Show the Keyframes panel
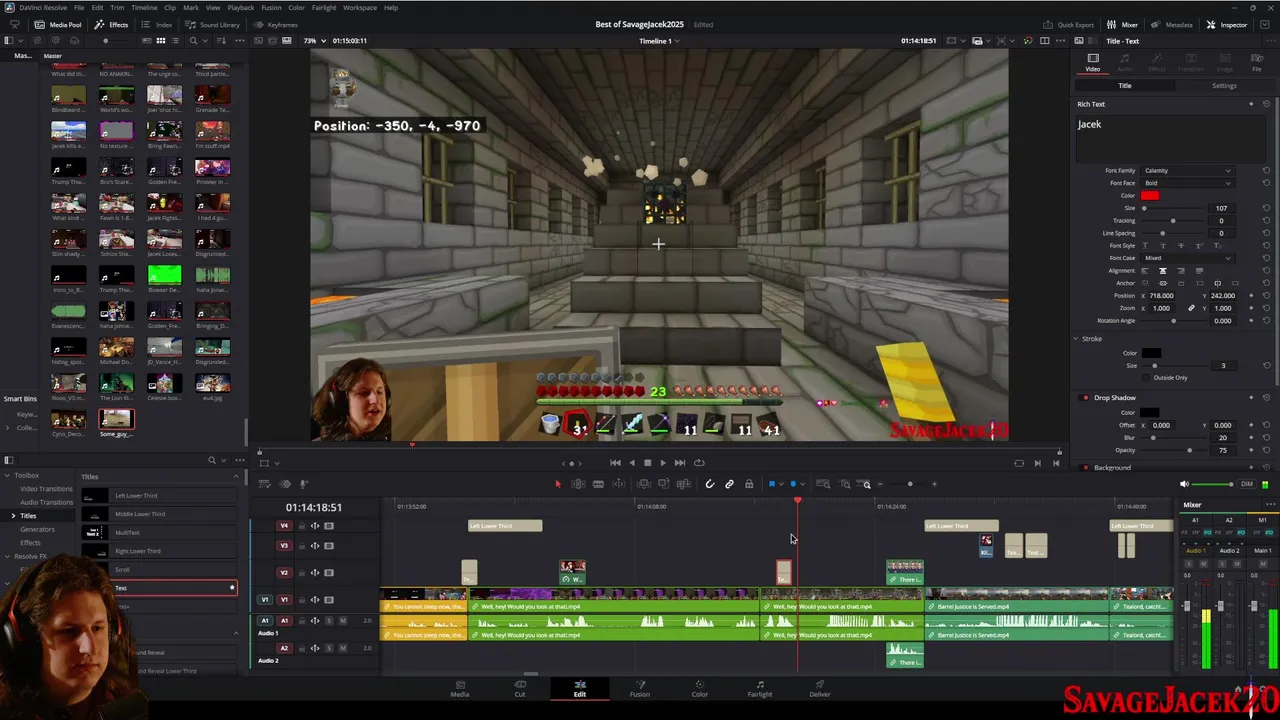The width and height of the screenshot is (1280, 720). click(x=276, y=24)
